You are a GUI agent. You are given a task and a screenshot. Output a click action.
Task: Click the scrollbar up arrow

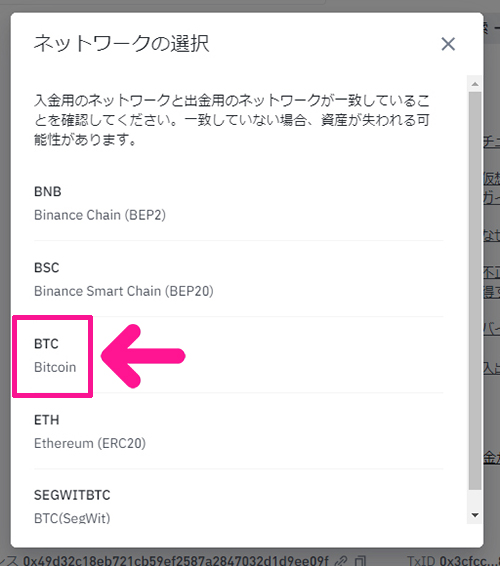(x=475, y=84)
